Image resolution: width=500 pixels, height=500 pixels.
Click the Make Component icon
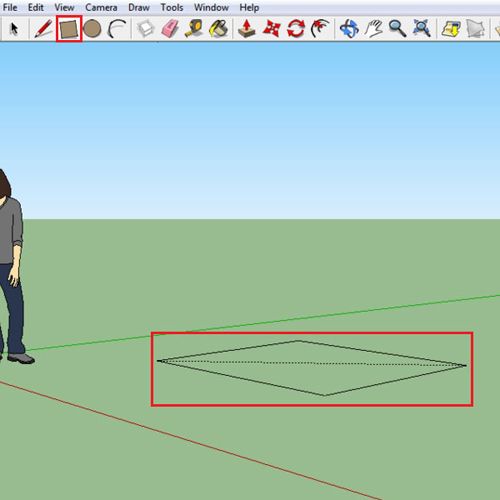146,29
